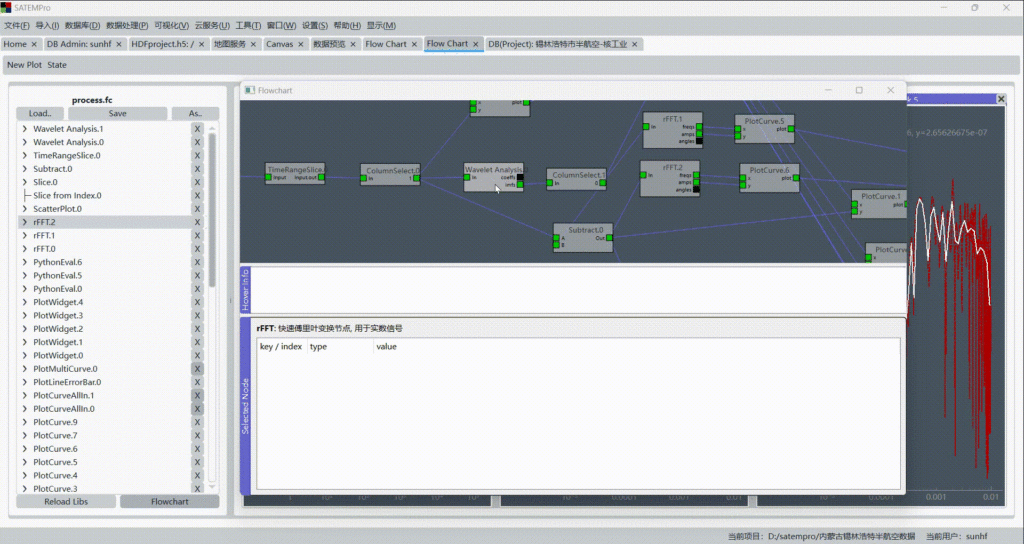
Task: Expand the PlotMultiCurve.0 tree item
Action: 24,369
